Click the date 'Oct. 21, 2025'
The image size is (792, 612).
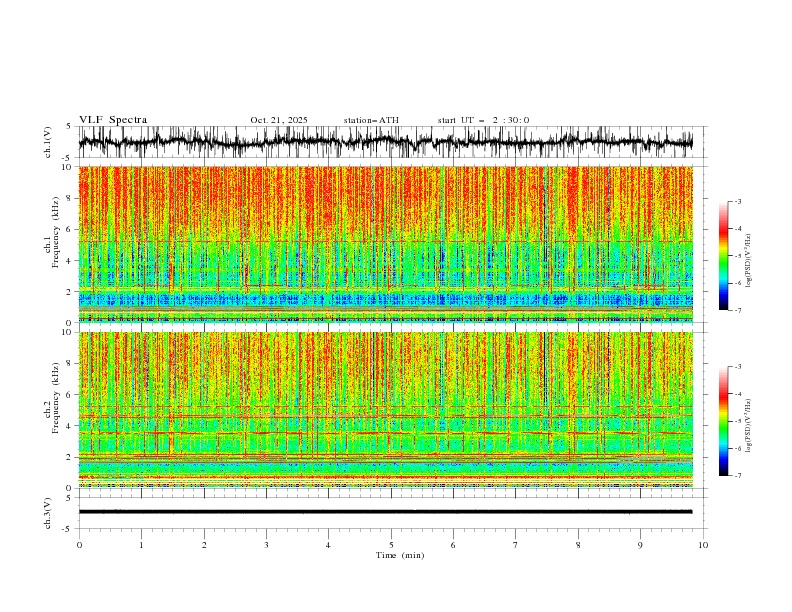[279, 120]
